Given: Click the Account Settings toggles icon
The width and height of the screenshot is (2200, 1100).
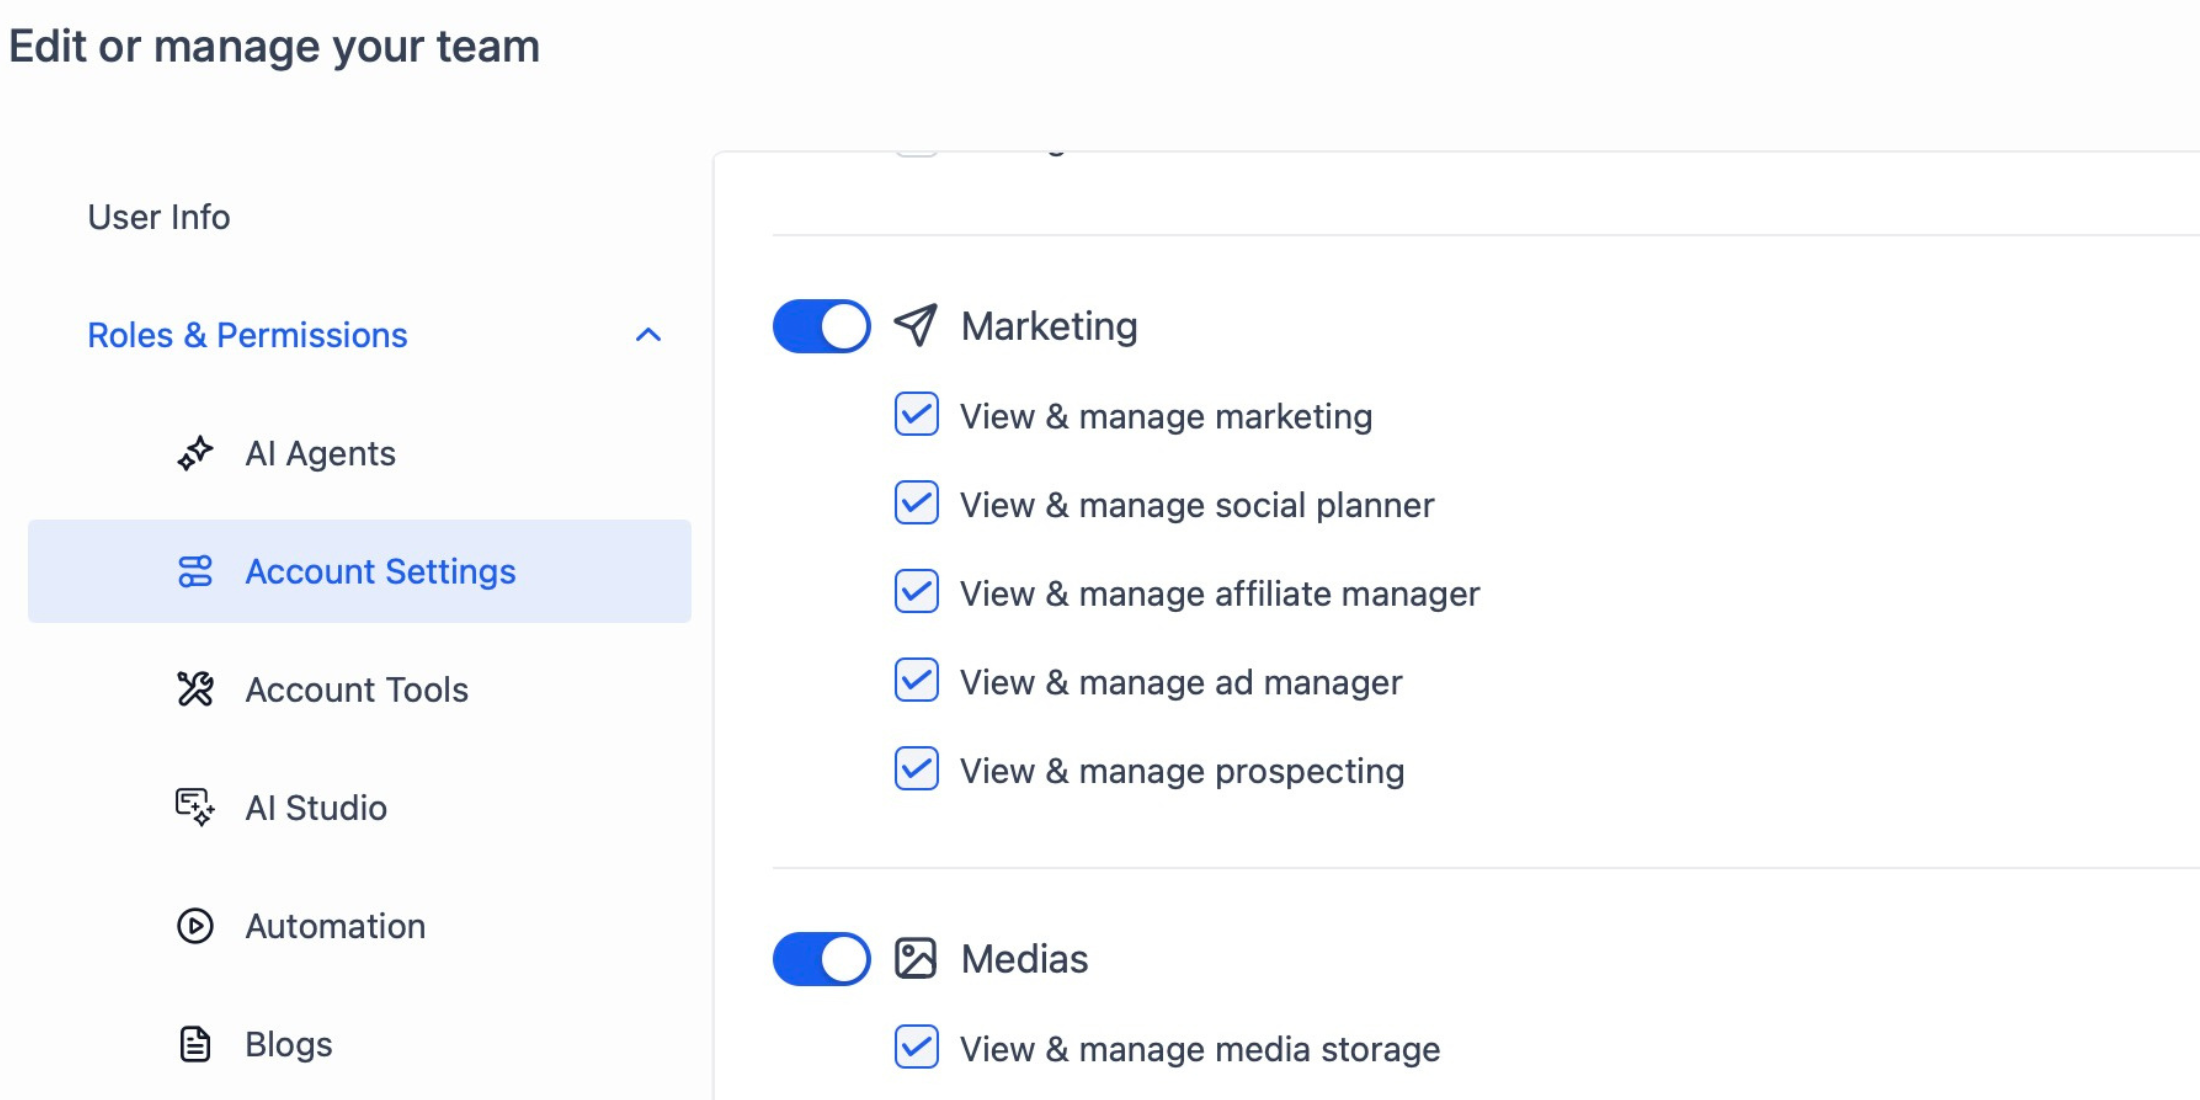Looking at the screenshot, I should (x=195, y=571).
